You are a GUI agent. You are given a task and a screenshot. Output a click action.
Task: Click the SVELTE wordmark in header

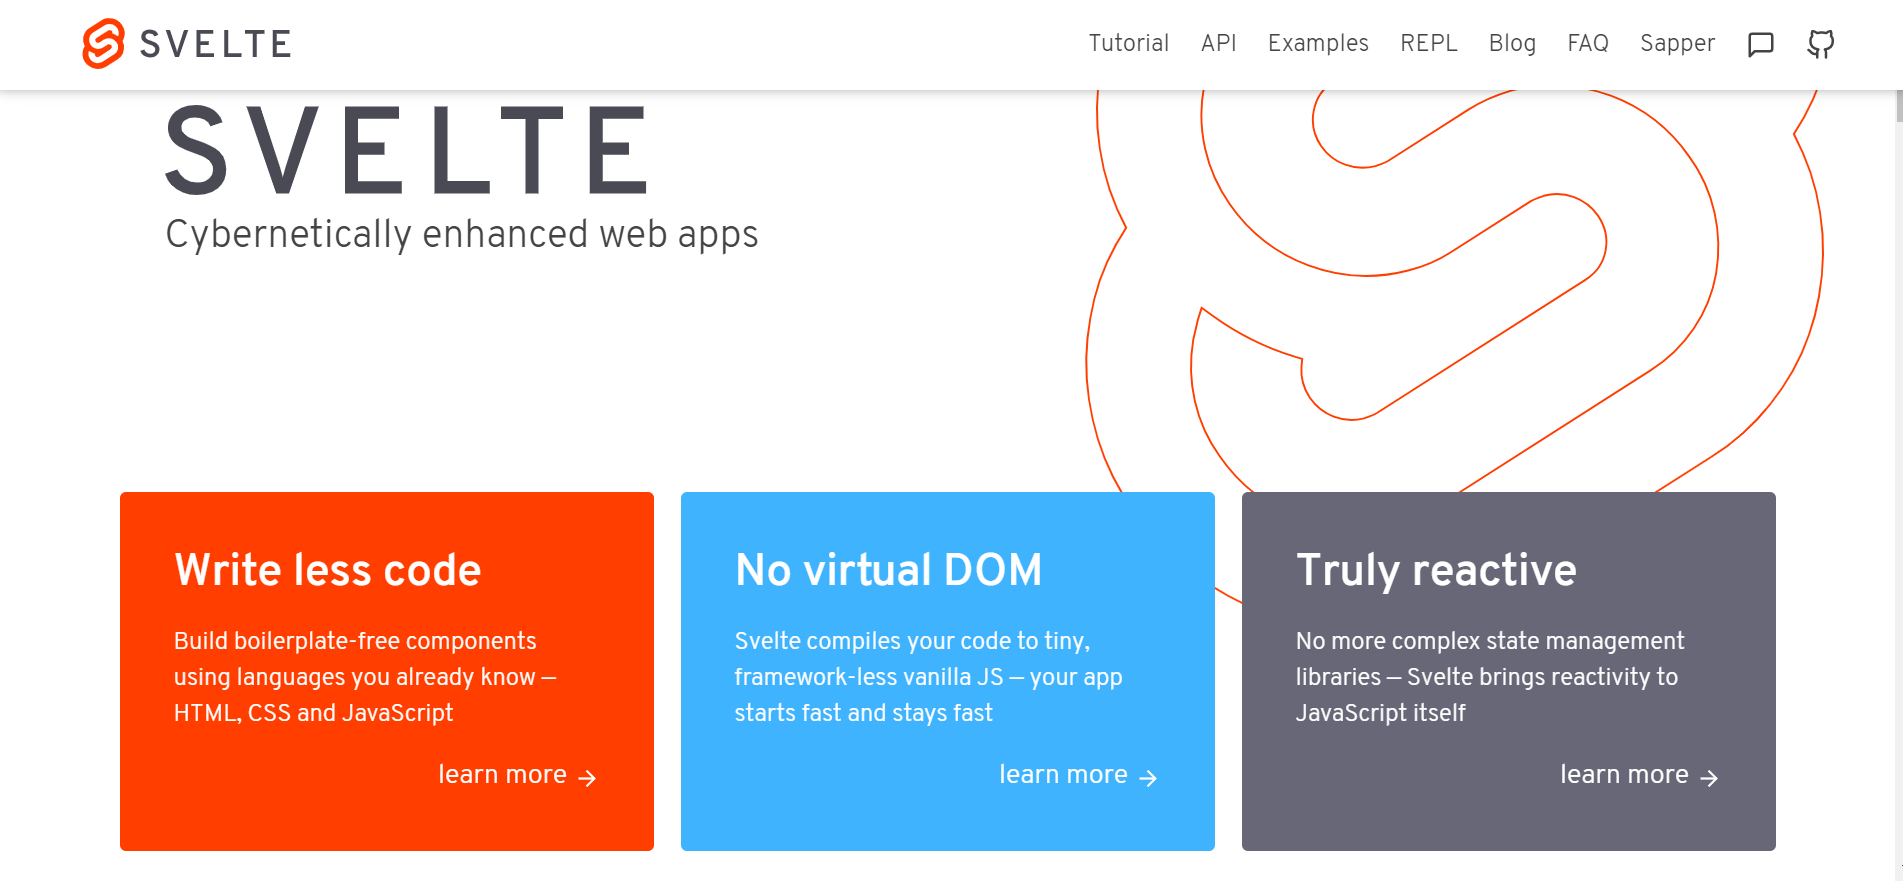point(215,44)
